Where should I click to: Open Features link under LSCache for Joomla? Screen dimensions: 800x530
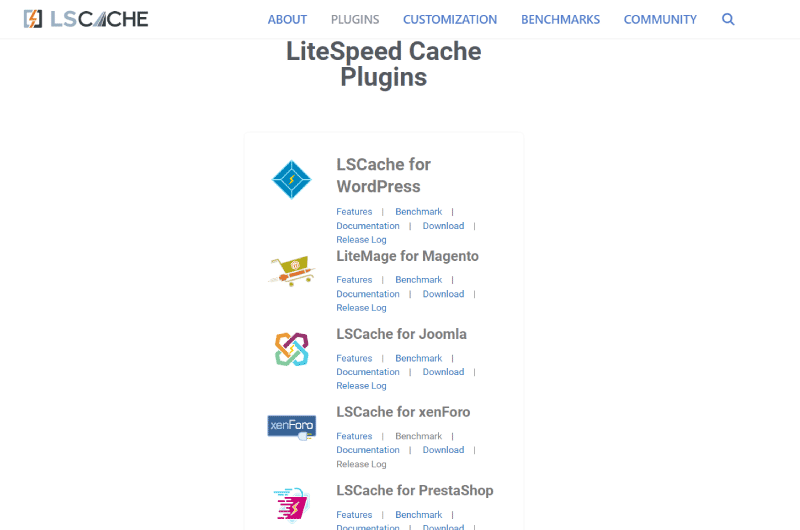click(x=354, y=359)
